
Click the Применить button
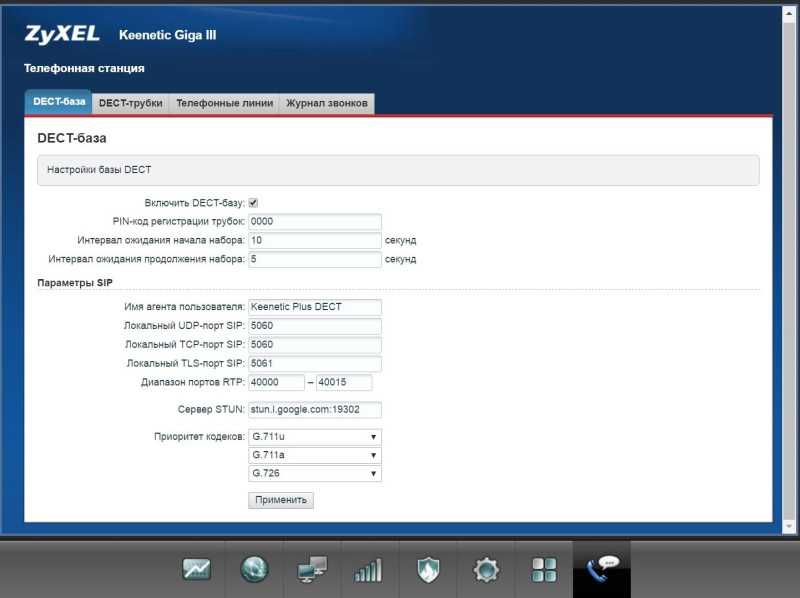tap(281, 500)
